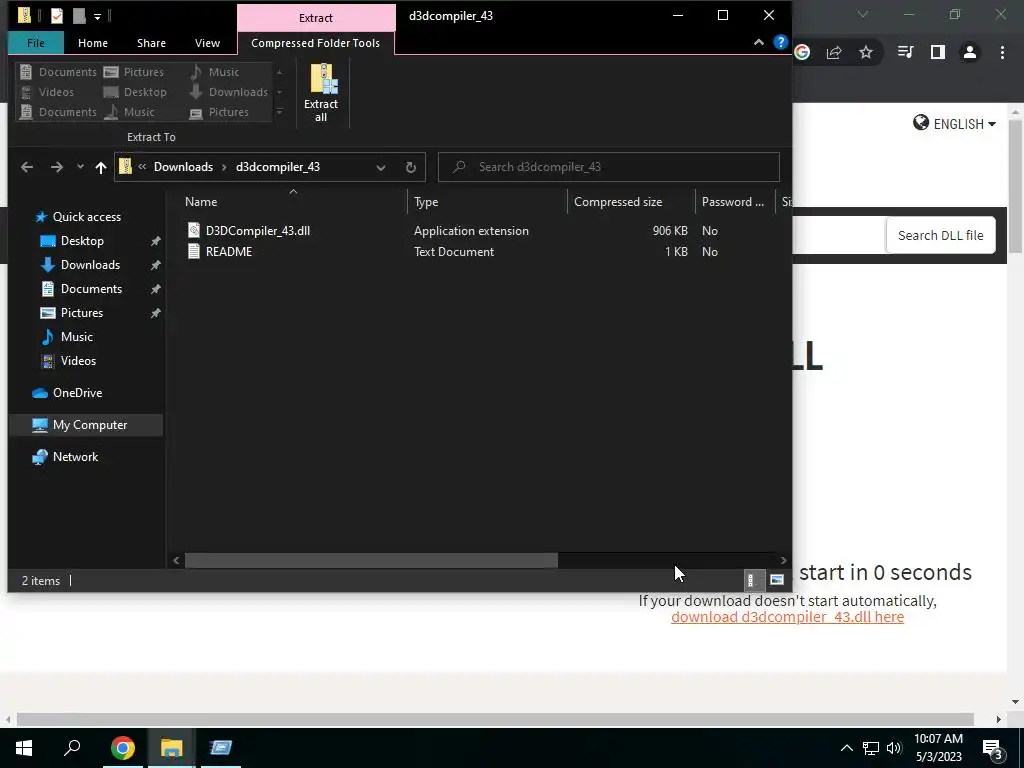Open the Chrome ENGLISH language dropdown

[954, 123]
